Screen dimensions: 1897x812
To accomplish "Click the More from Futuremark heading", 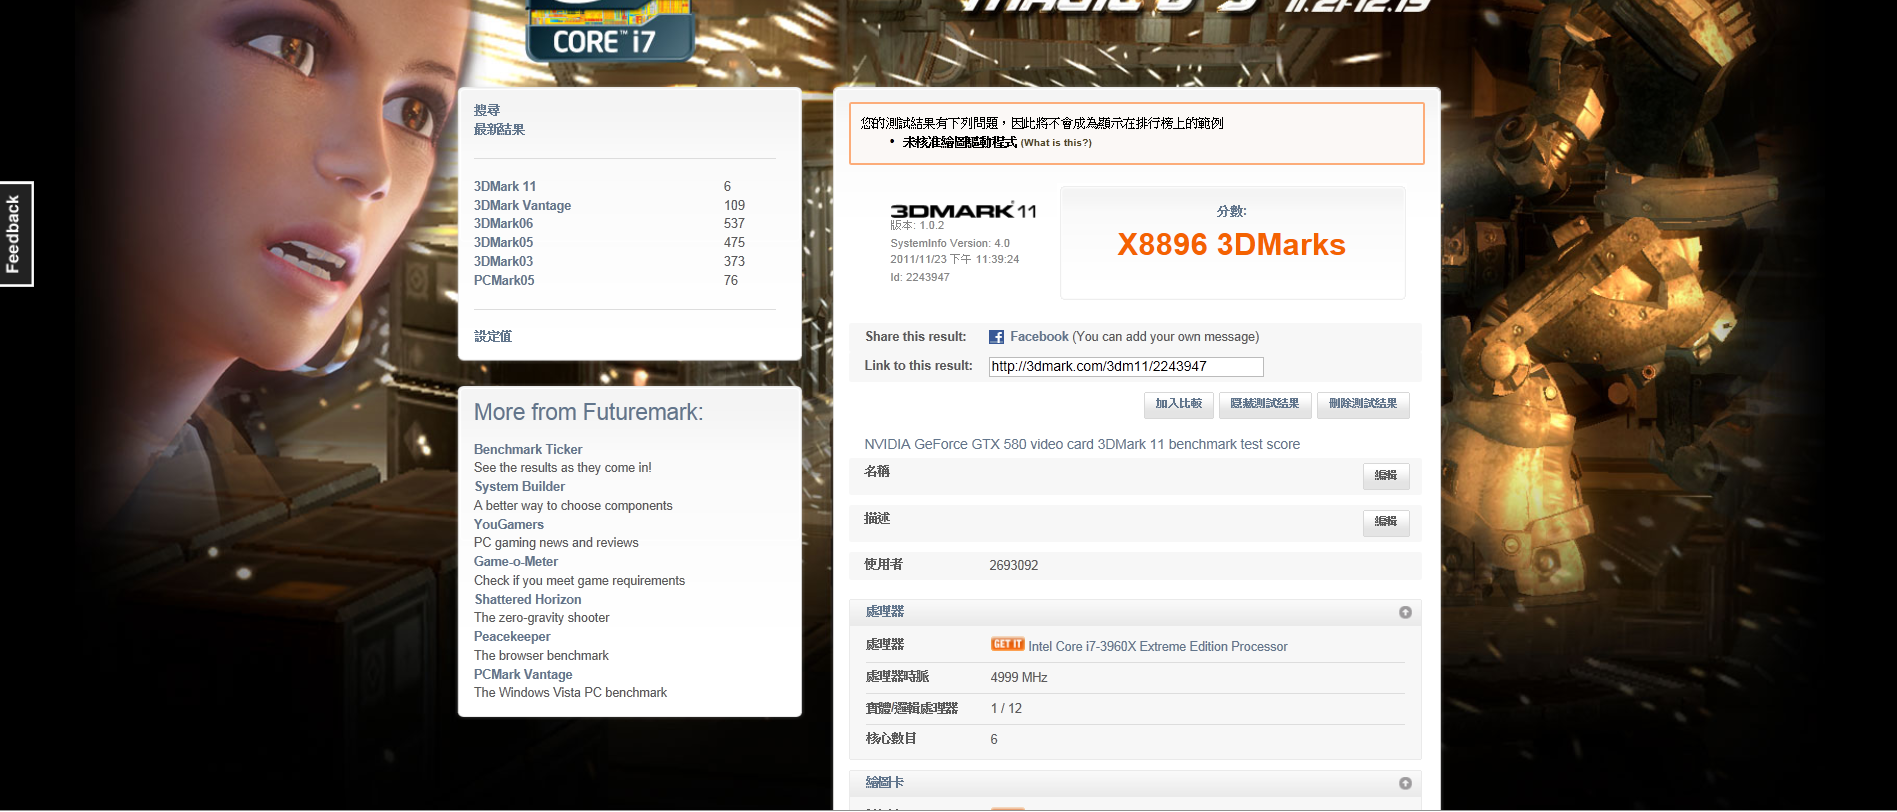I will 588,412.
